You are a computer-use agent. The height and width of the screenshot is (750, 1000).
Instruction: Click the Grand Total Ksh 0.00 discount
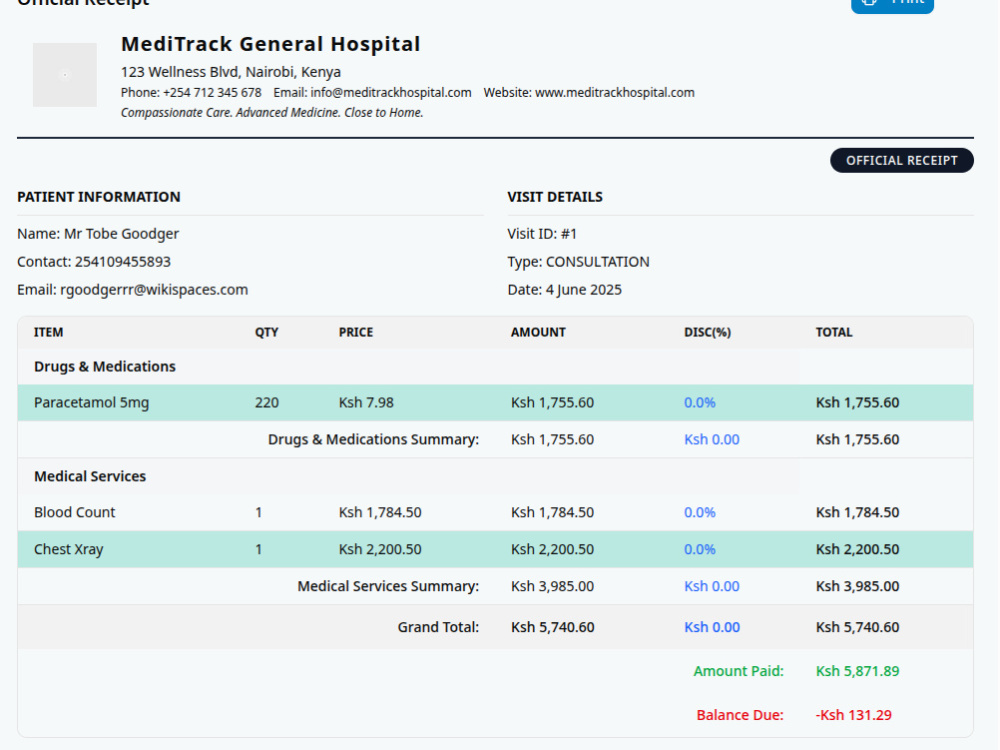click(712, 627)
